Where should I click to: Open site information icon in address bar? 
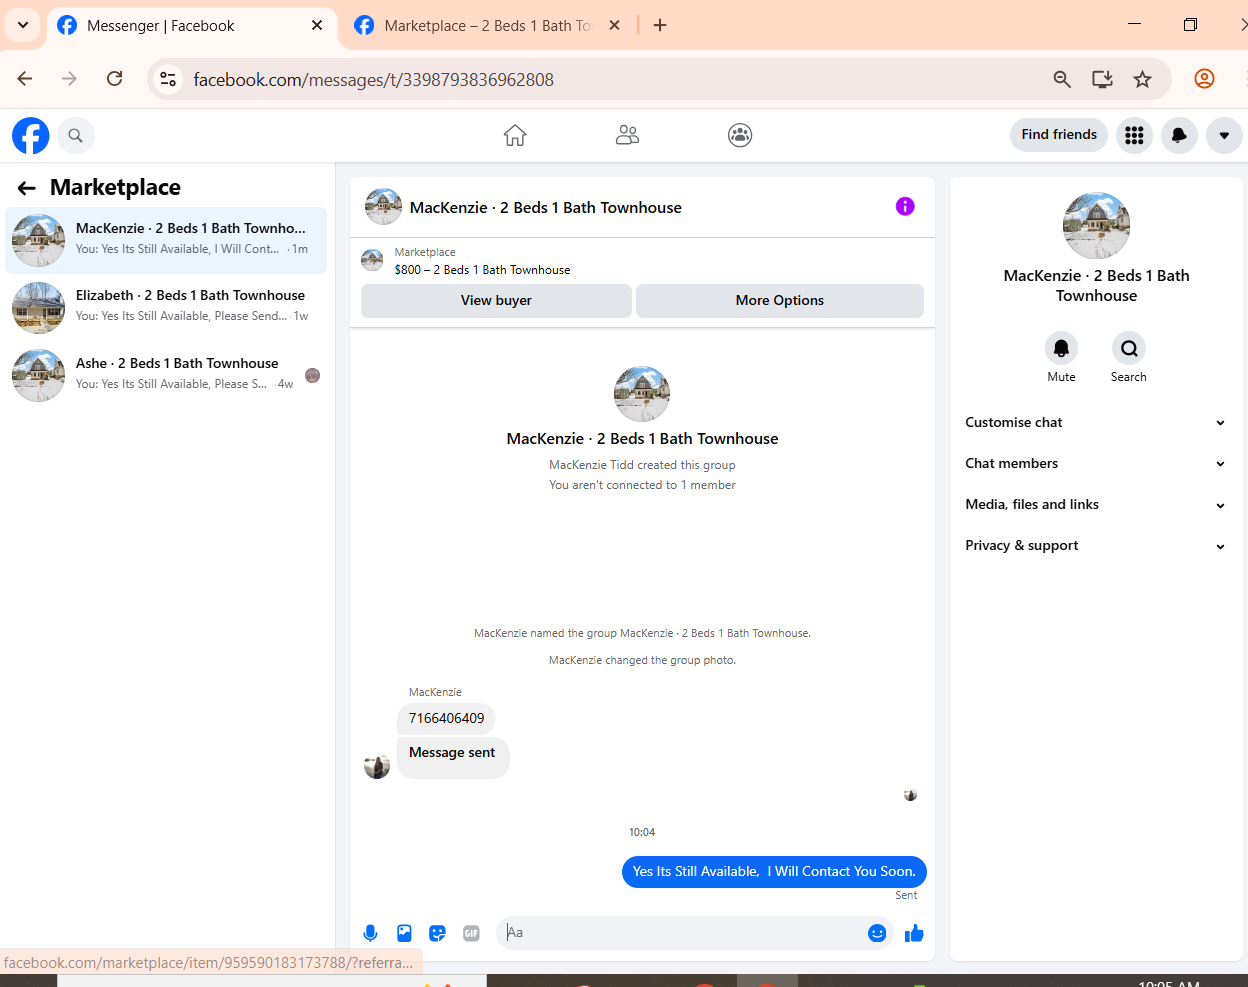pyautogui.click(x=168, y=79)
